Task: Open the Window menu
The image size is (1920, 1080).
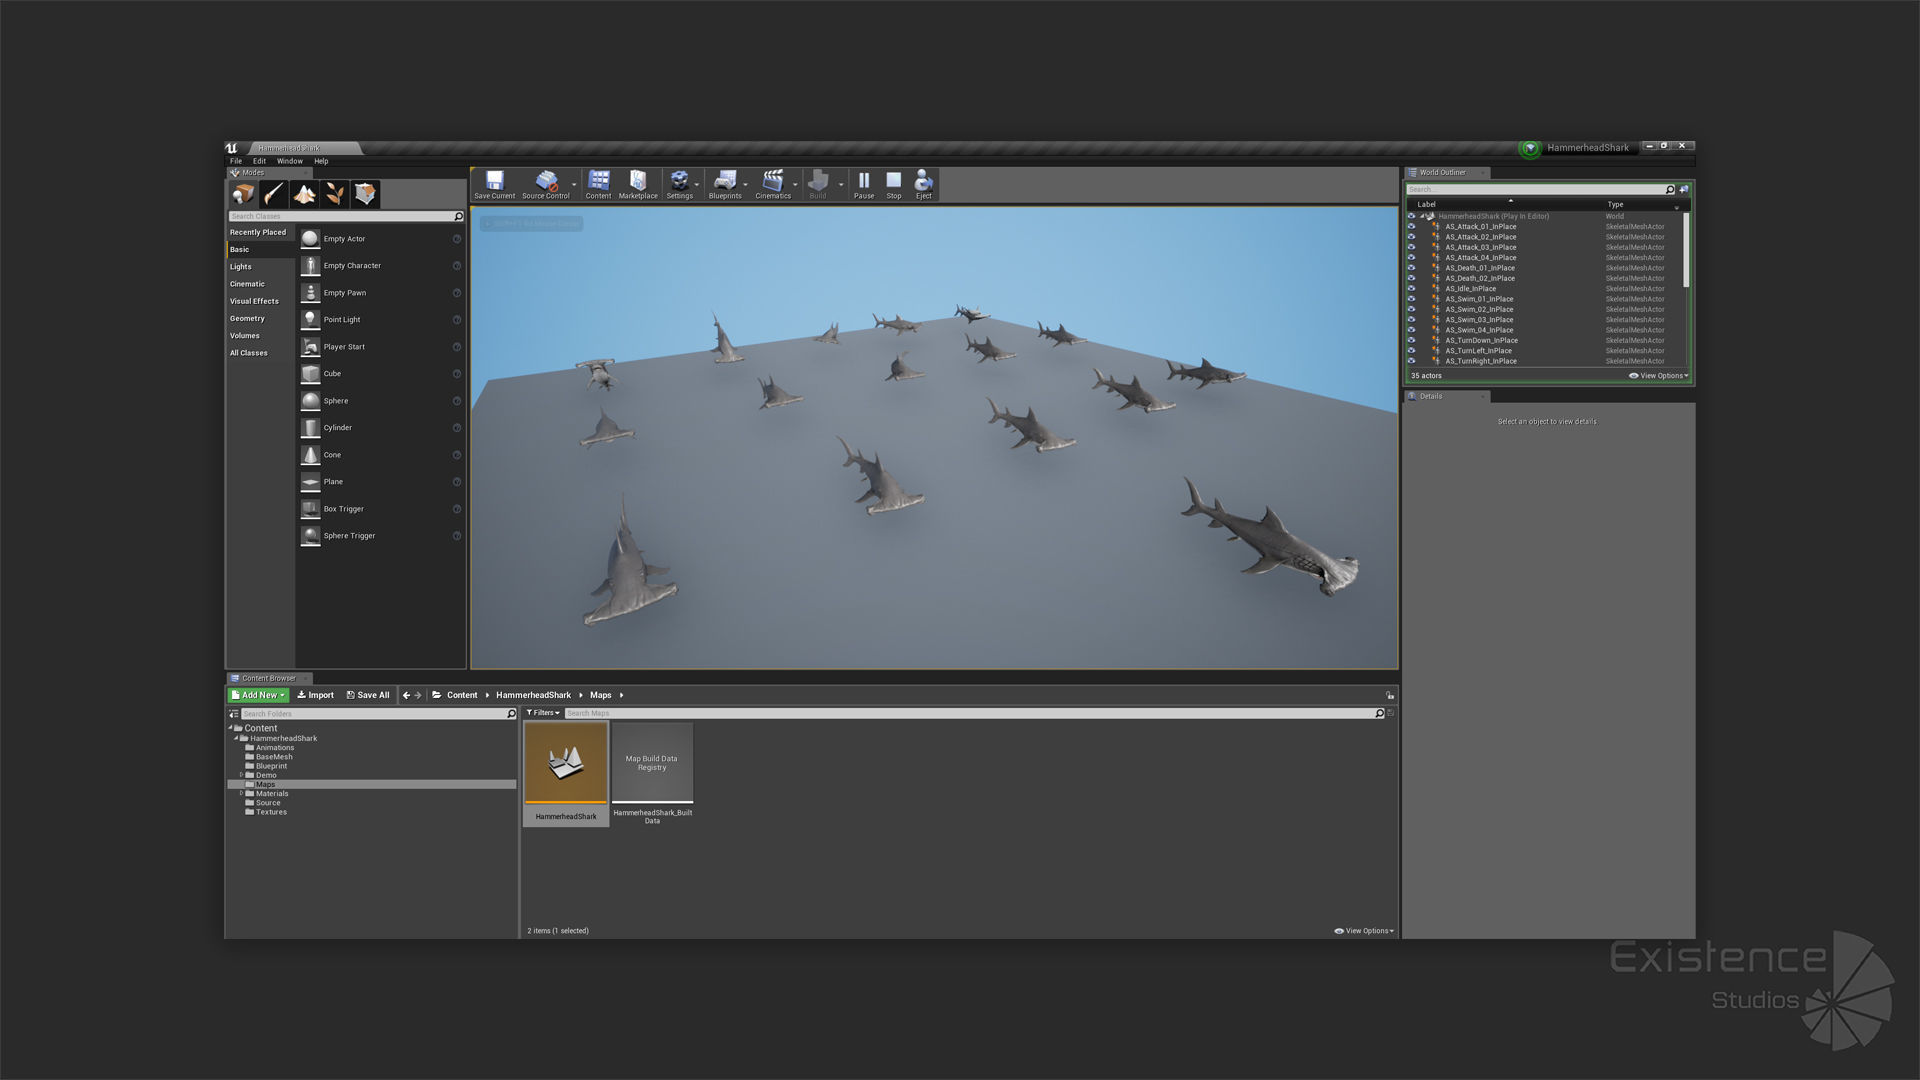Action: click(x=289, y=161)
